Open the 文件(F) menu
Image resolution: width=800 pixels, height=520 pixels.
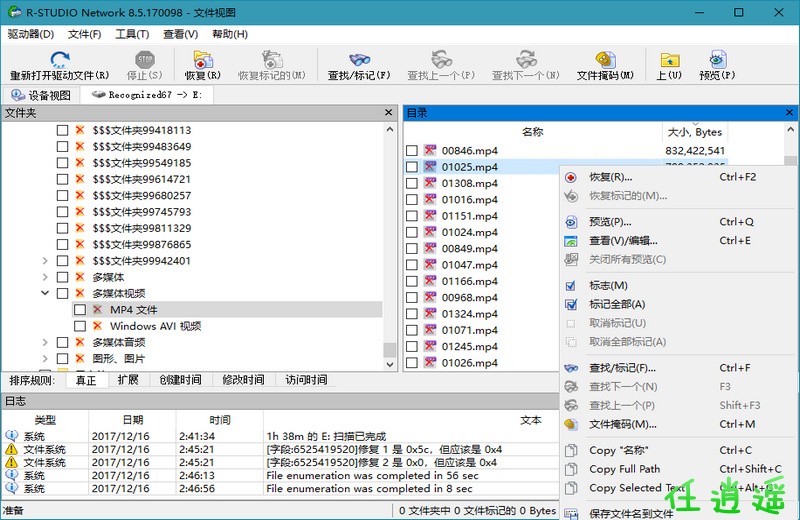click(84, 34)
